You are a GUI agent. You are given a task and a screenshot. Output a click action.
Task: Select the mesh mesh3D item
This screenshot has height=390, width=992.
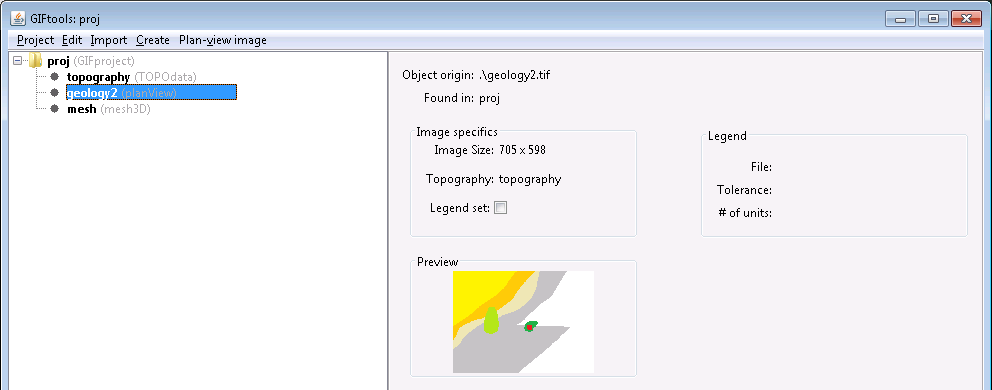click(109, 109)
